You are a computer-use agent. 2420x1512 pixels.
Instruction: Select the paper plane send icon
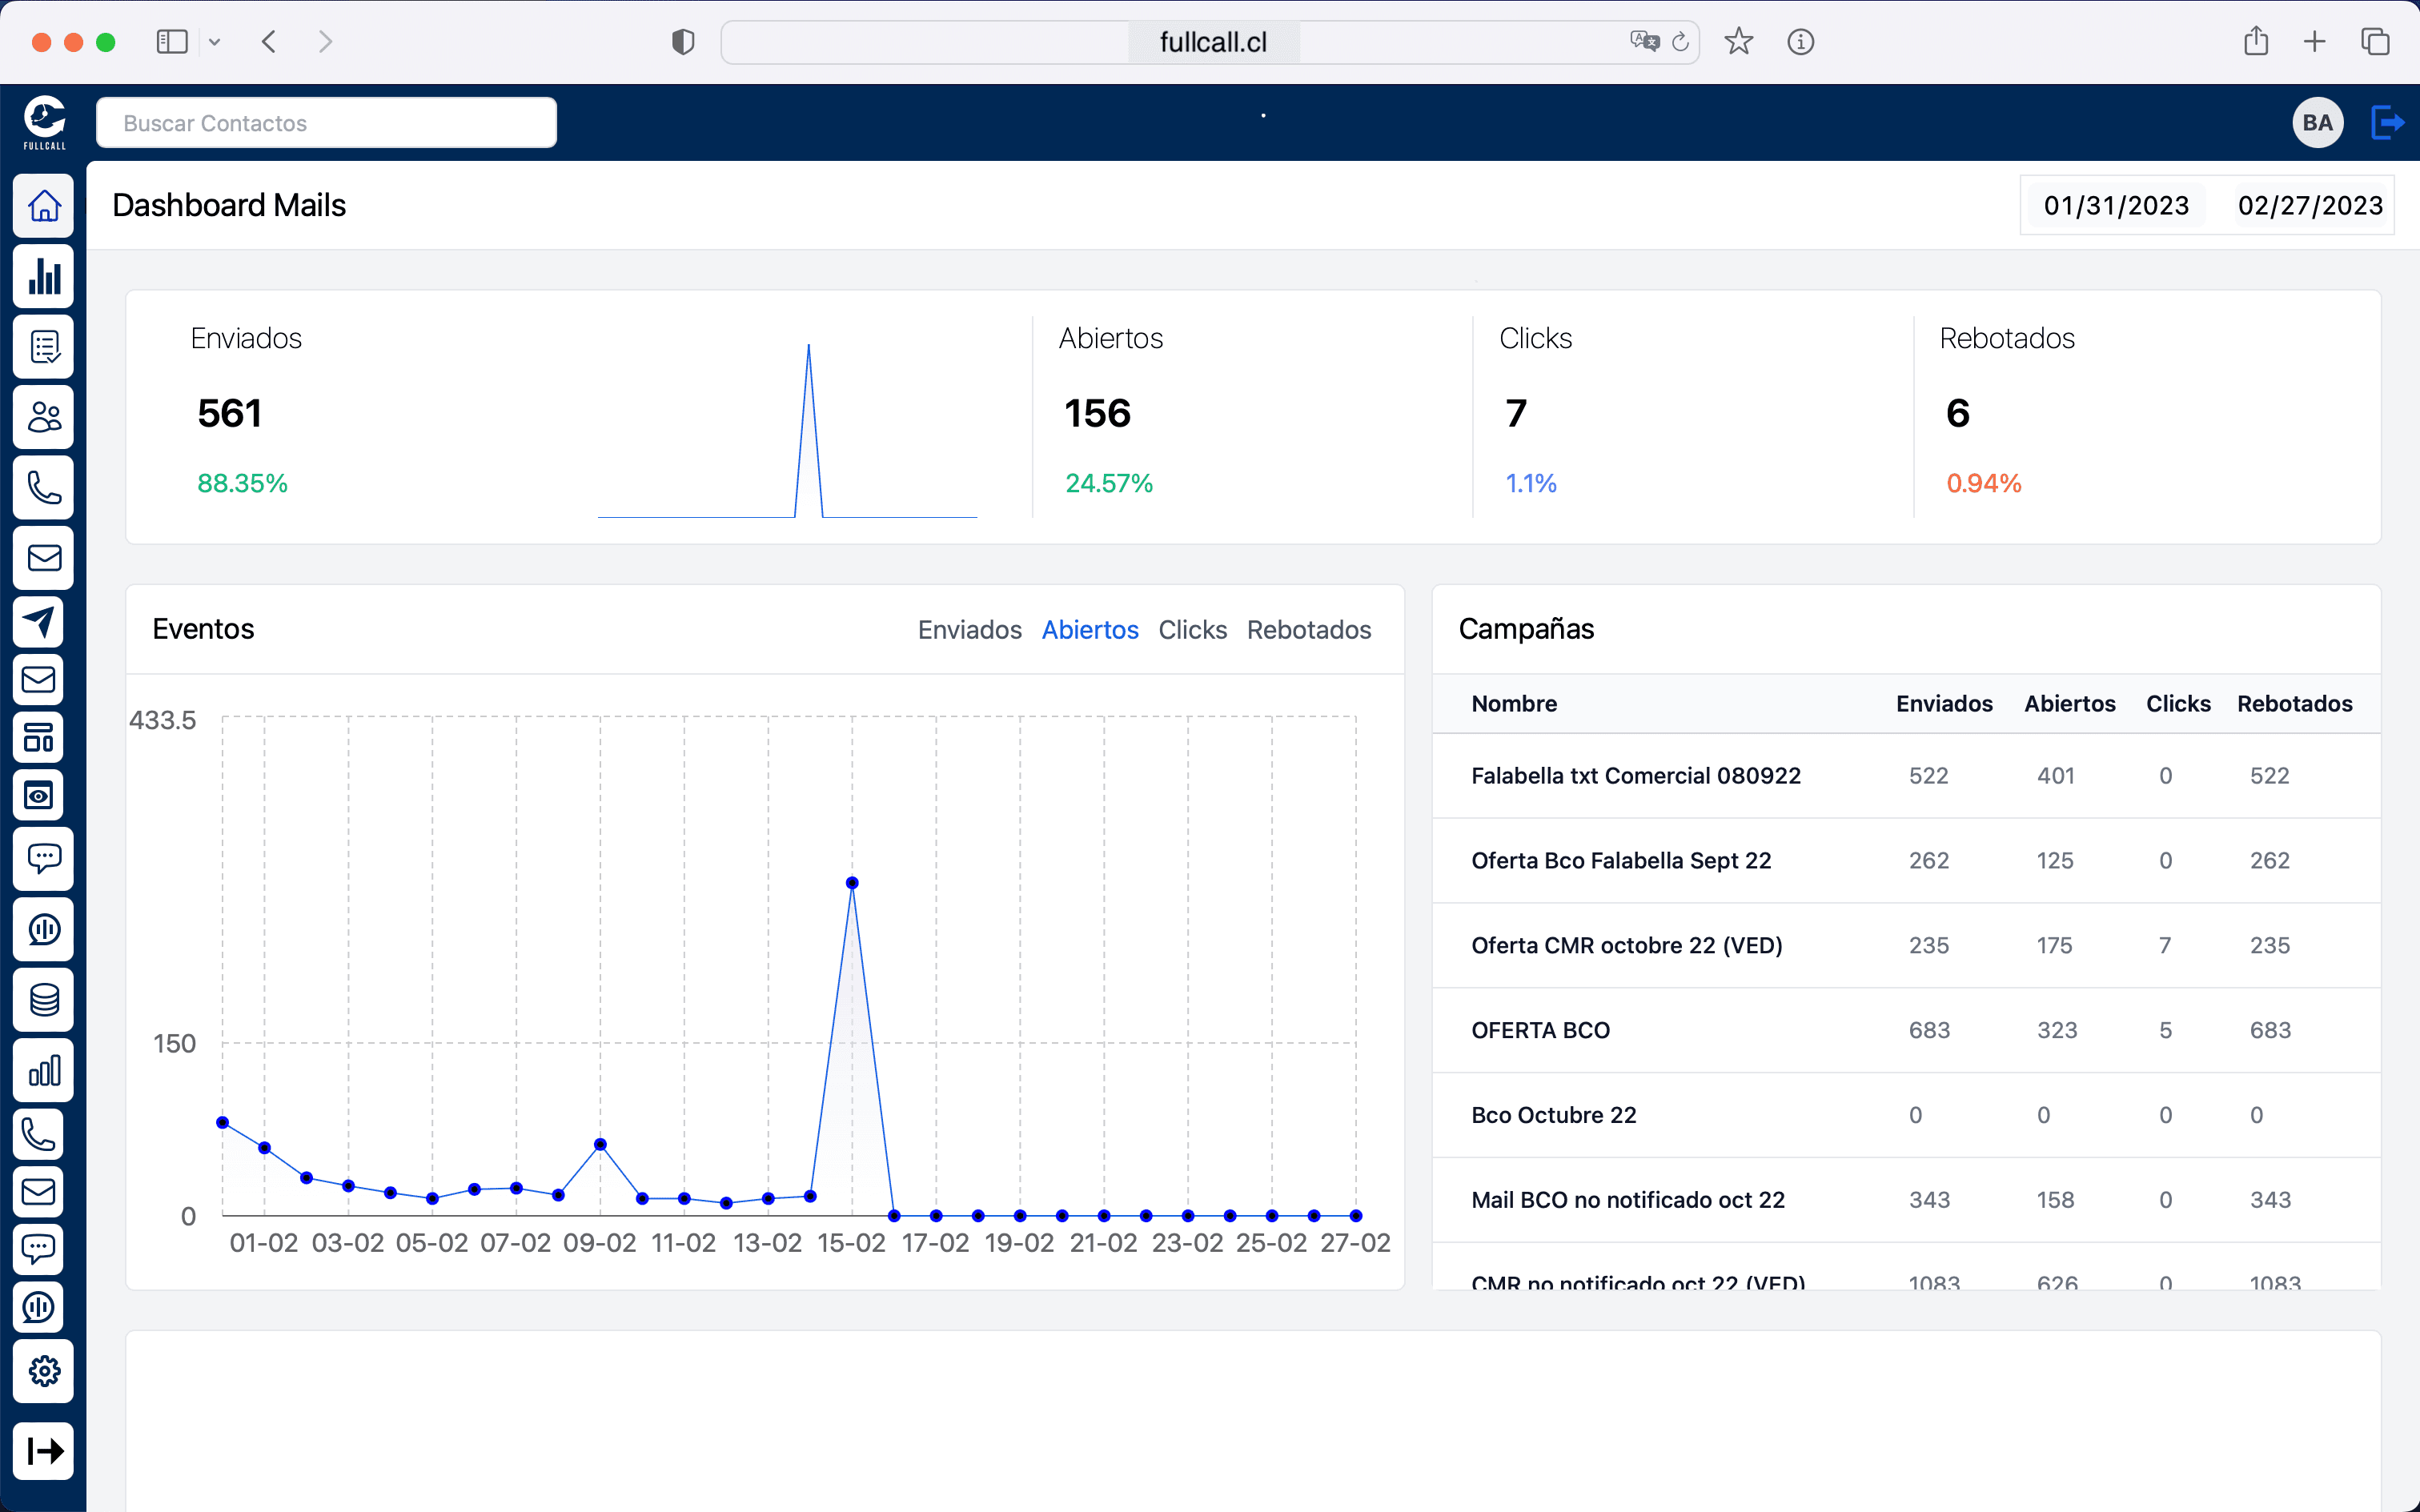[x=40, y=621]
